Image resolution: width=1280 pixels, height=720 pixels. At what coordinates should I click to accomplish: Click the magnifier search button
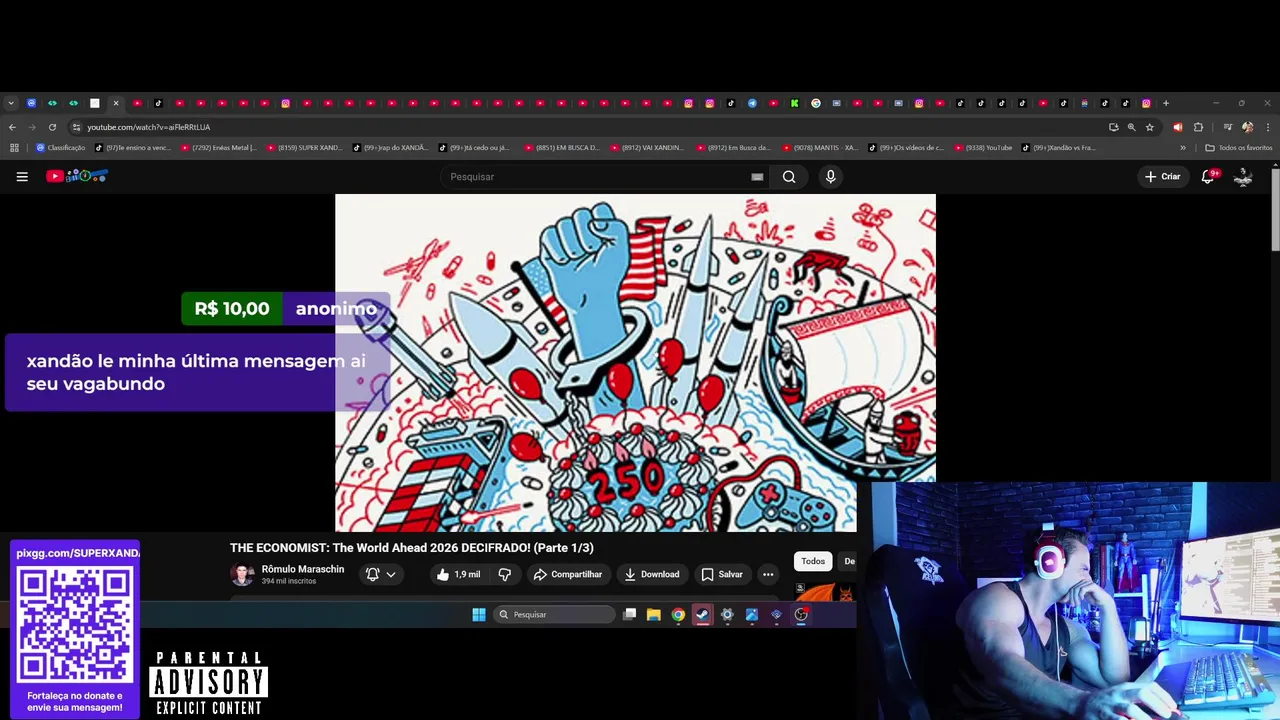(789, 177)
